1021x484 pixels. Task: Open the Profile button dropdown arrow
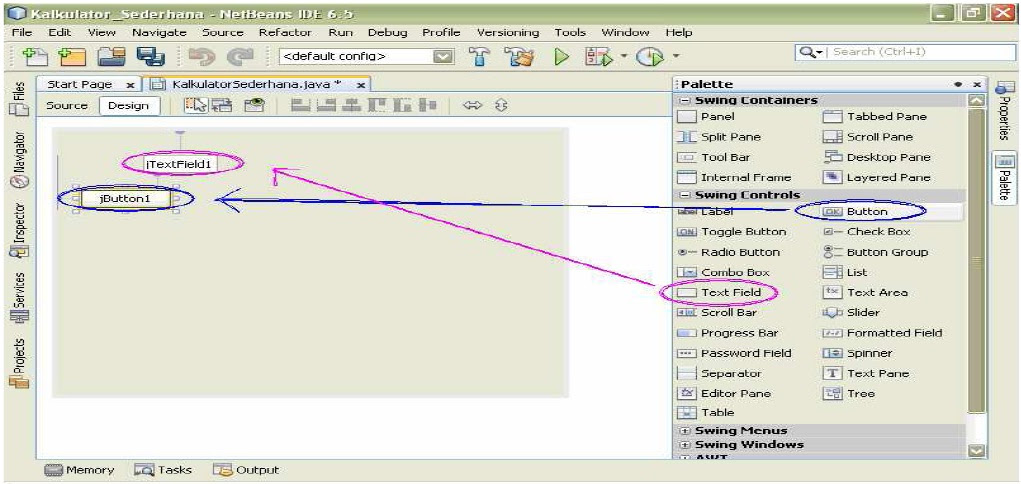point(675,56)
